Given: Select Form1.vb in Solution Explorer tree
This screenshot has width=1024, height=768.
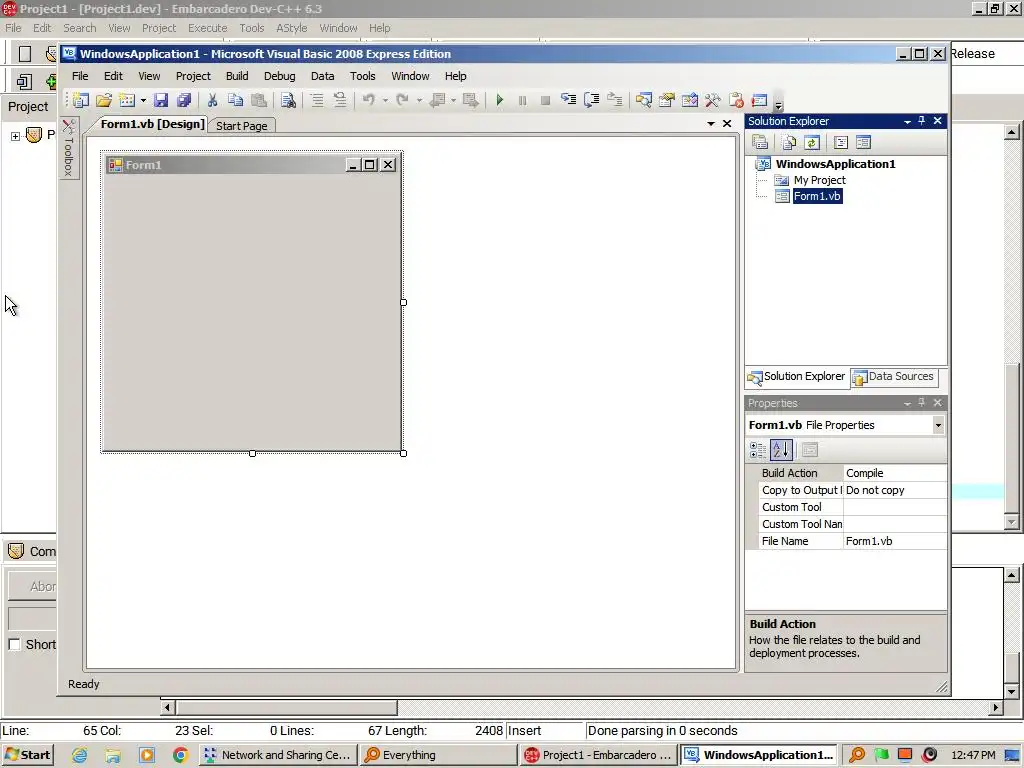Looking at the screenshot, I should pyautogui.click(x=817, y=196).
